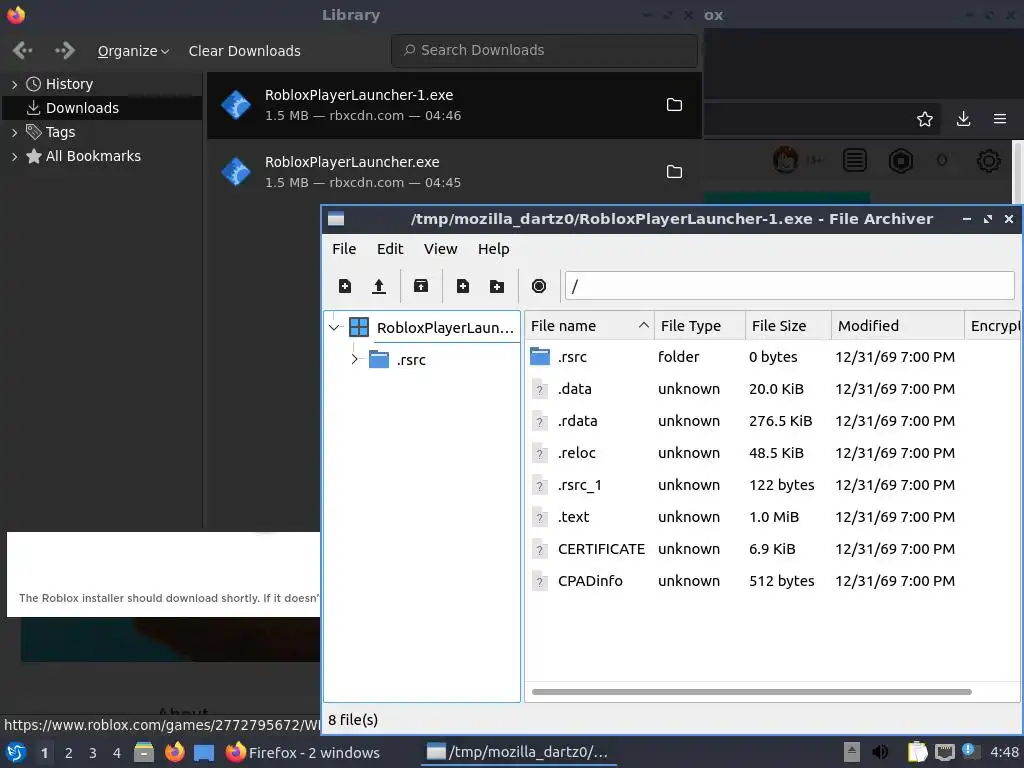Click the Robux hexagon icon

click(901, 160)
